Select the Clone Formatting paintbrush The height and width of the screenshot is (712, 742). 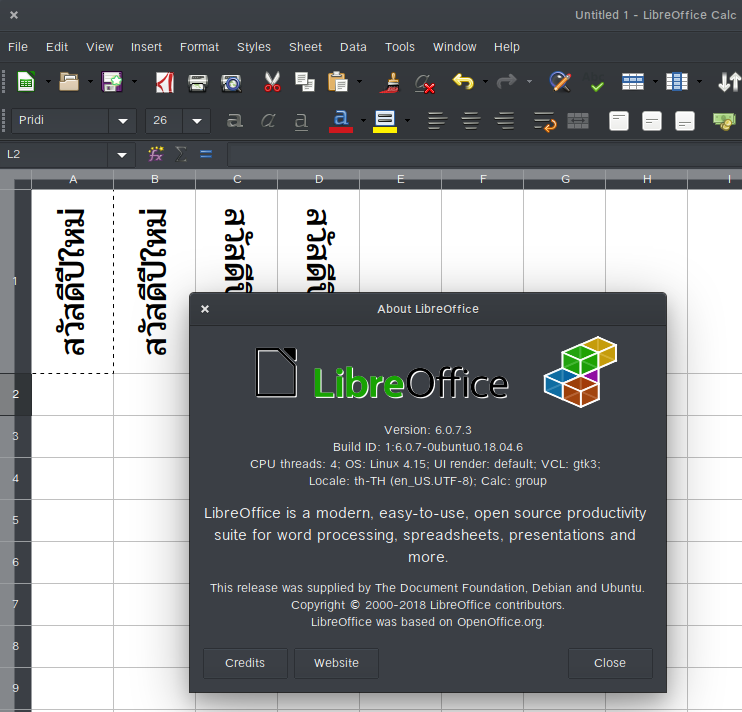[390, 82]
